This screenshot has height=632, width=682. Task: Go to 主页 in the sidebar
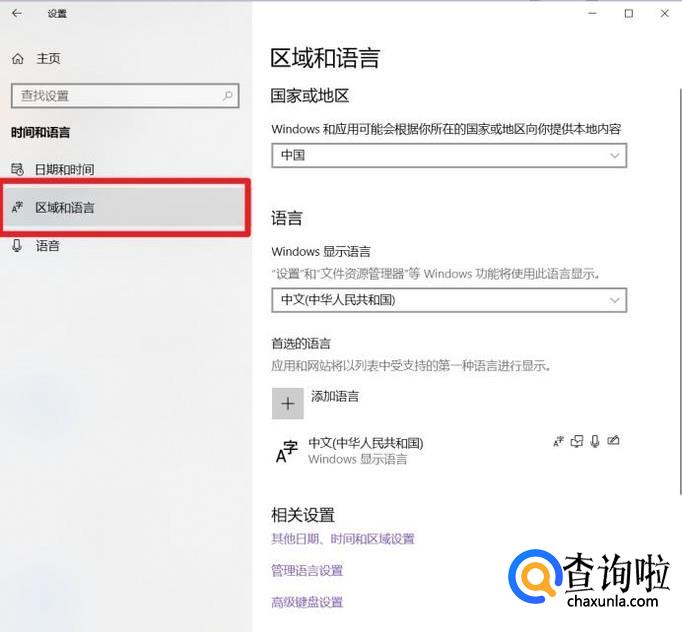[x=48, y=58]
